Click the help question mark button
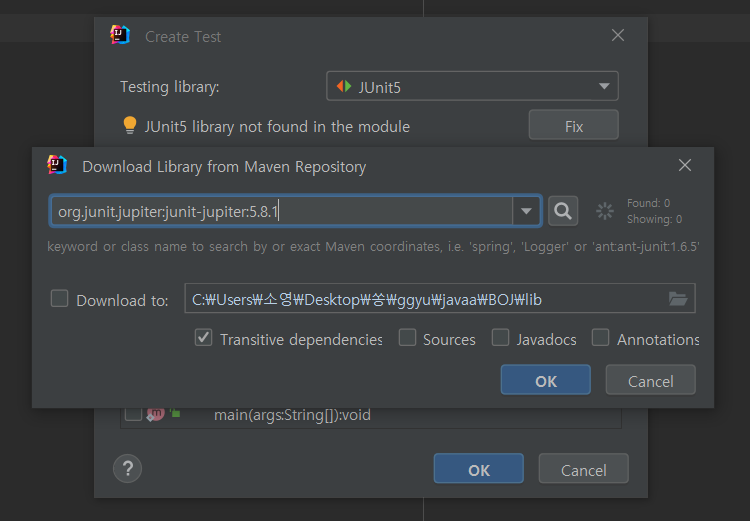750x521 pixels. coord(127,468)
